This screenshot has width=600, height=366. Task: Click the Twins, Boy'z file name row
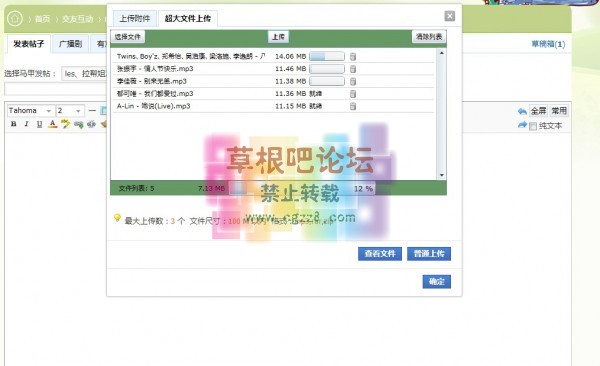[191, 57]
